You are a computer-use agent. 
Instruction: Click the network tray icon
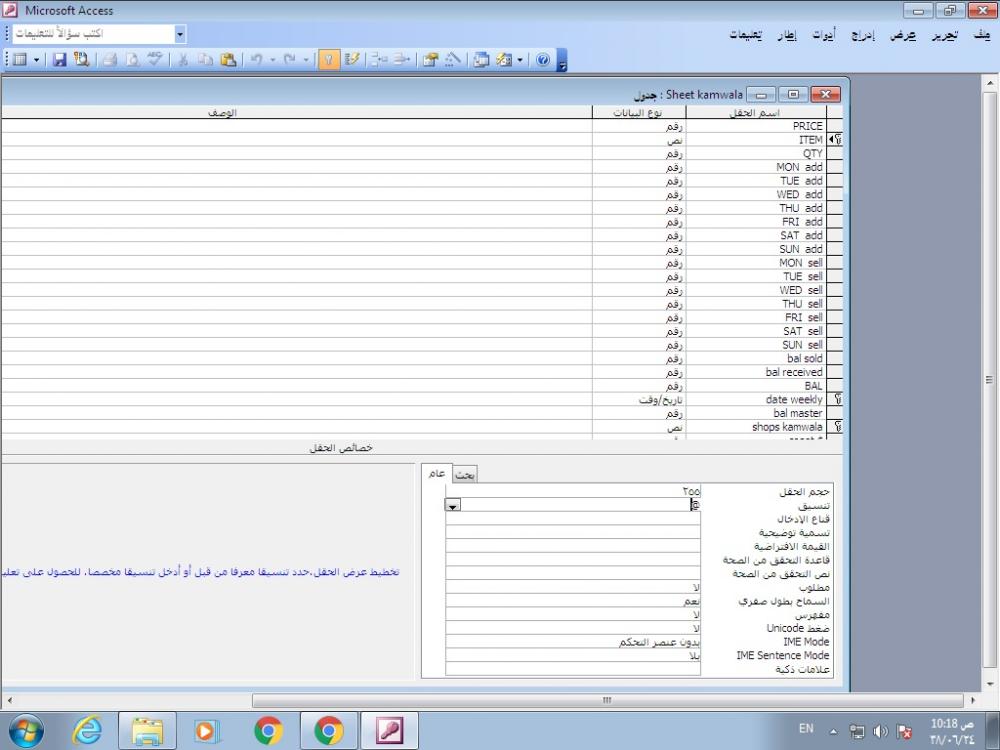coord(857,732)
